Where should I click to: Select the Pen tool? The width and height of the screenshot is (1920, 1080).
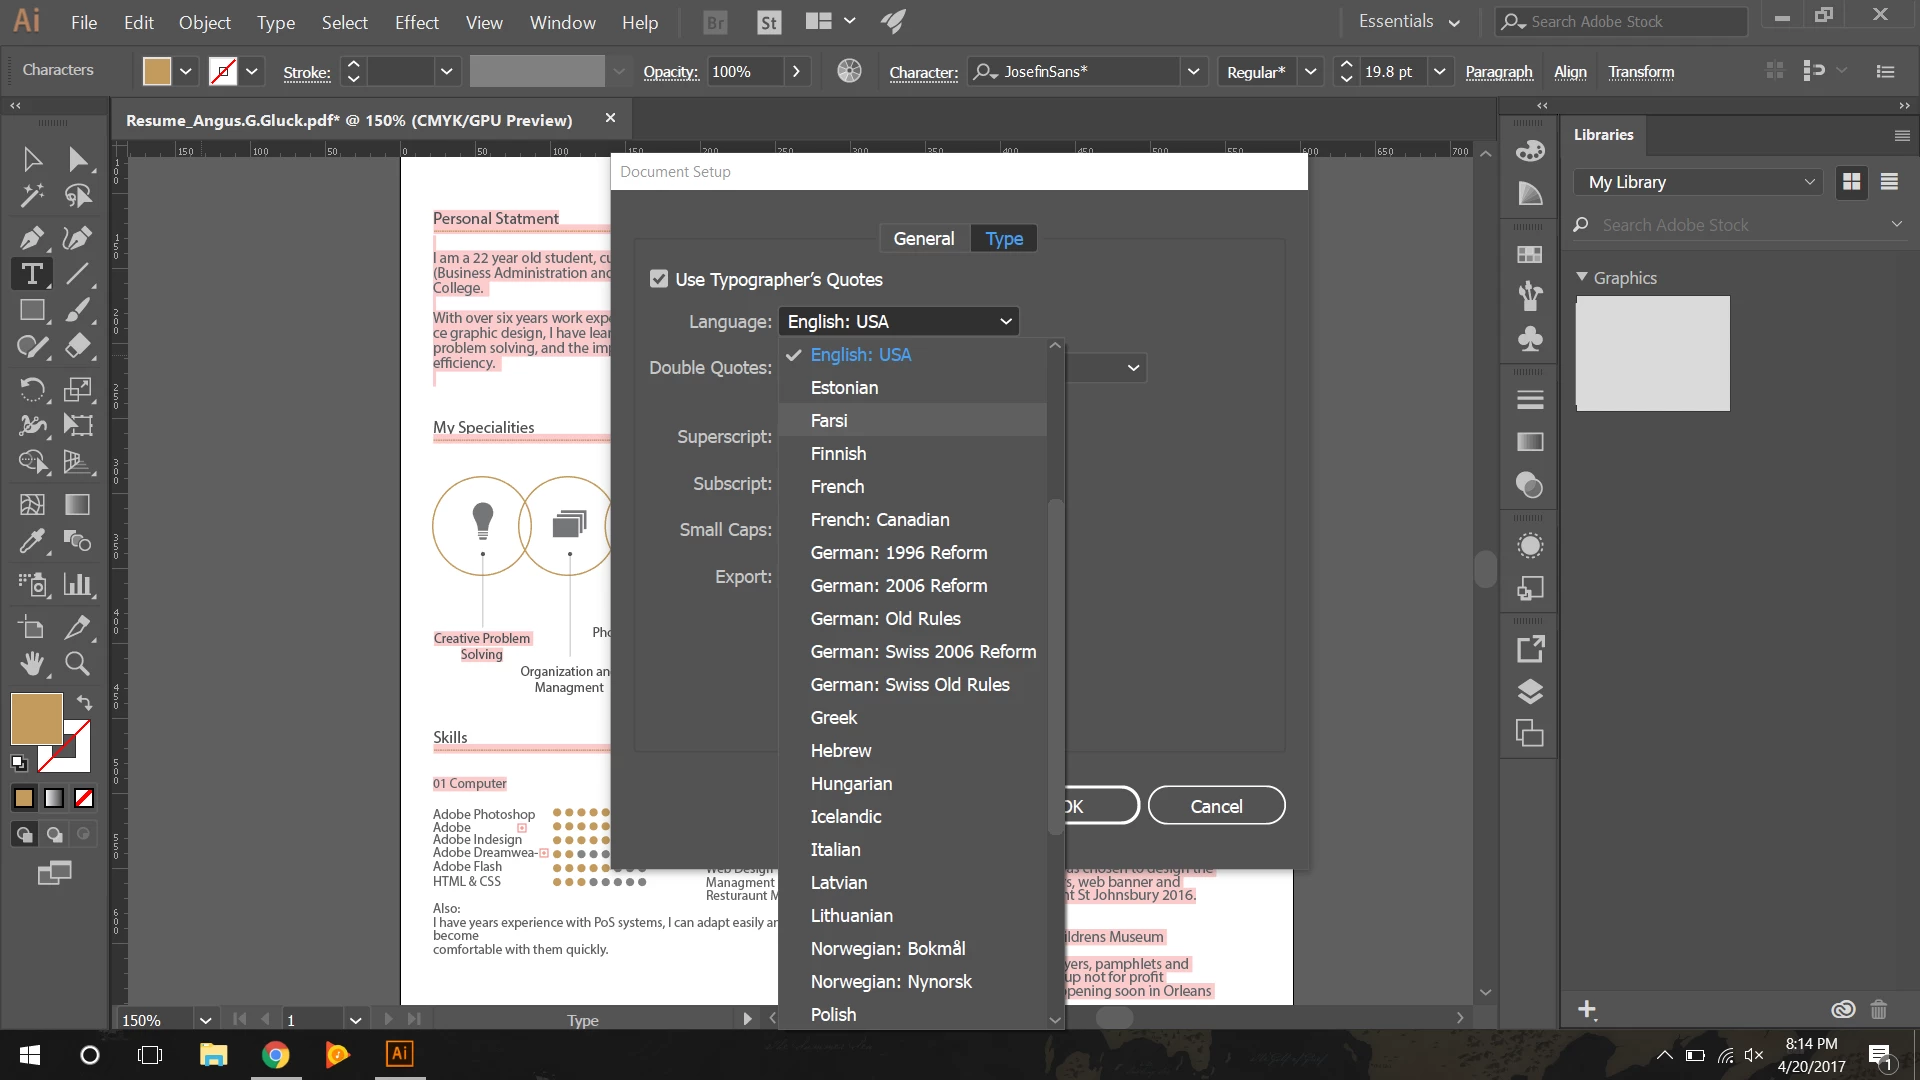click(x=32, y=237)
